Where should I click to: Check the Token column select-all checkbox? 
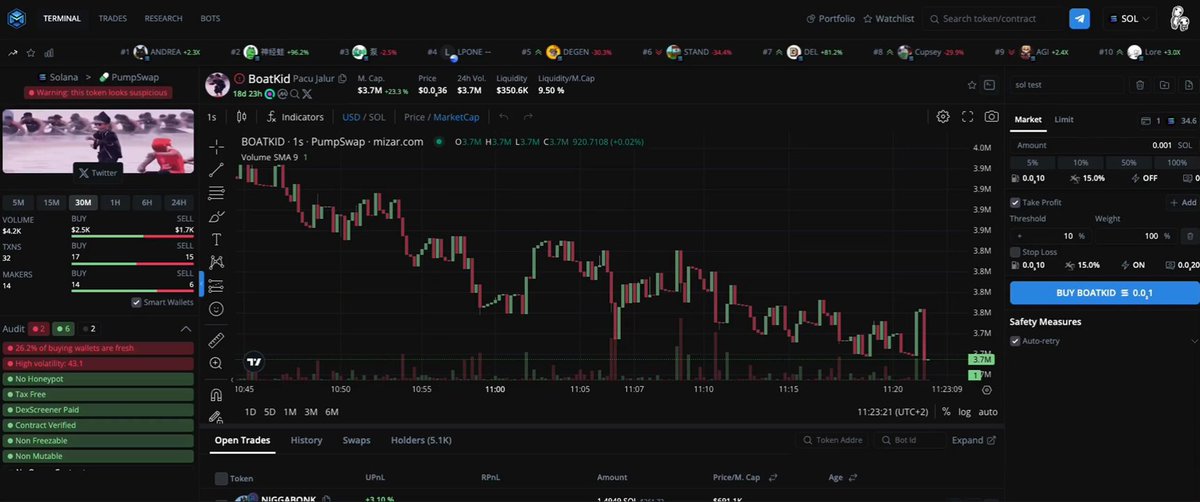tap(221, 478)
